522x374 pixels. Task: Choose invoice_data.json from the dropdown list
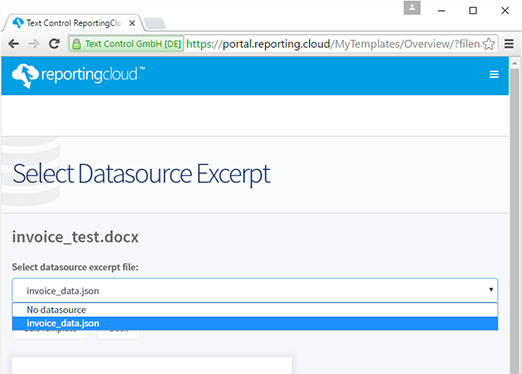pyautogui.click(x=255, y=323)
